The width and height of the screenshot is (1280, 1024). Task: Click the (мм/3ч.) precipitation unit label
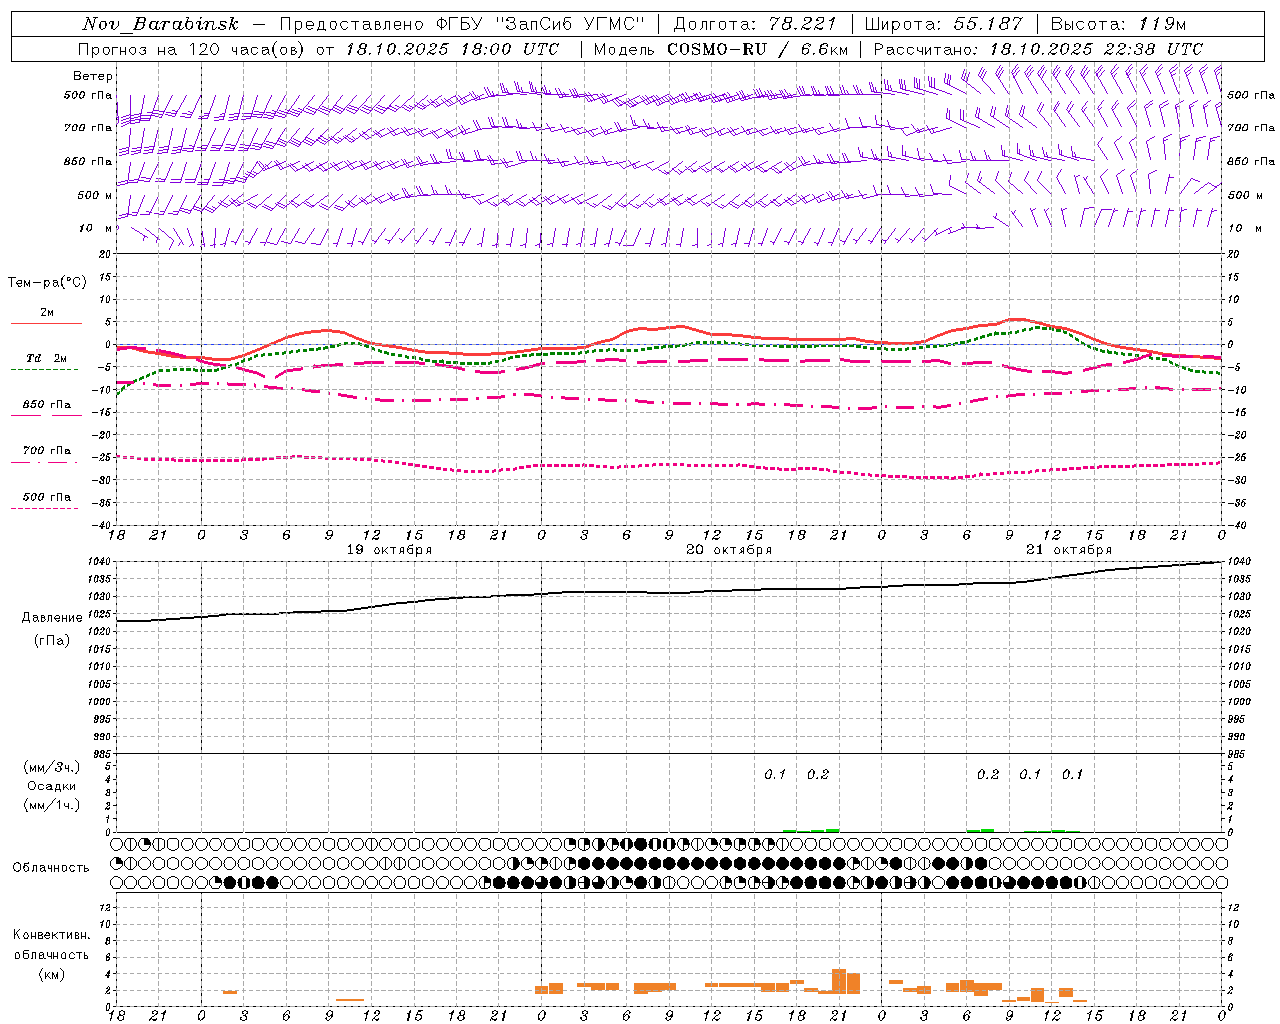click(x=52, y=767)
